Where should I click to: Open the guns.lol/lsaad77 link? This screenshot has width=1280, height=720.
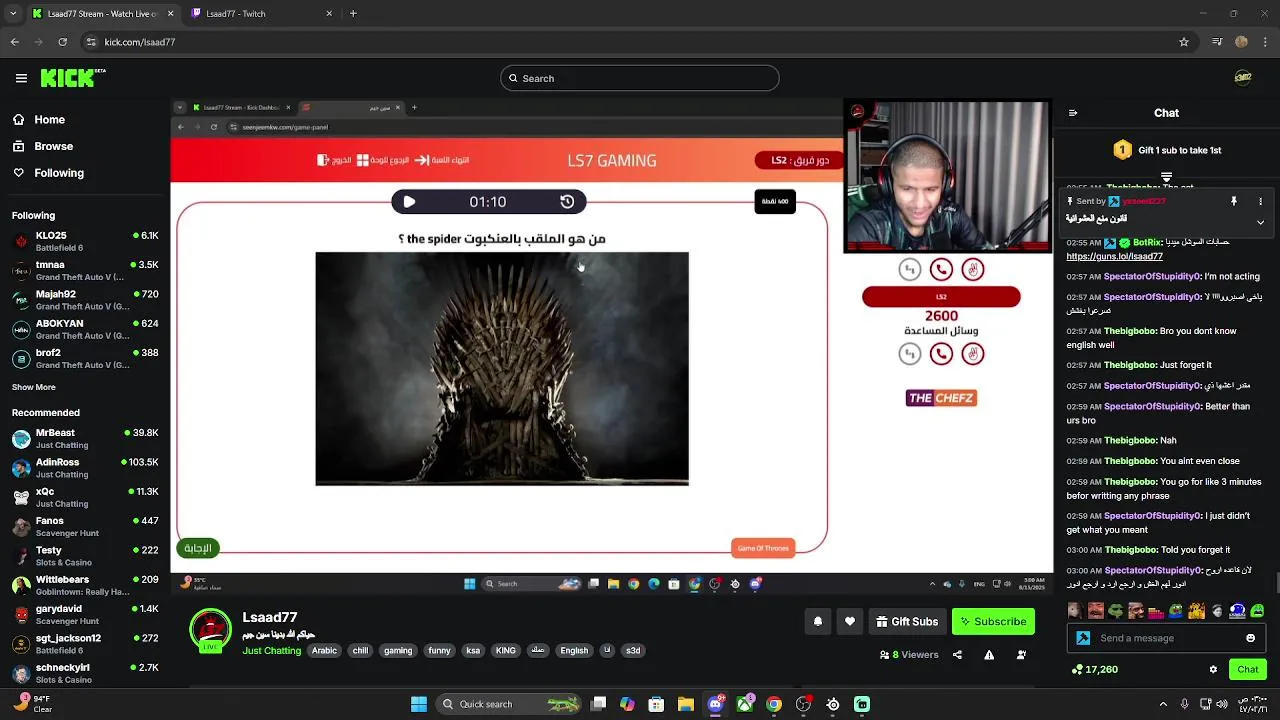click(x=1114, y=256)
